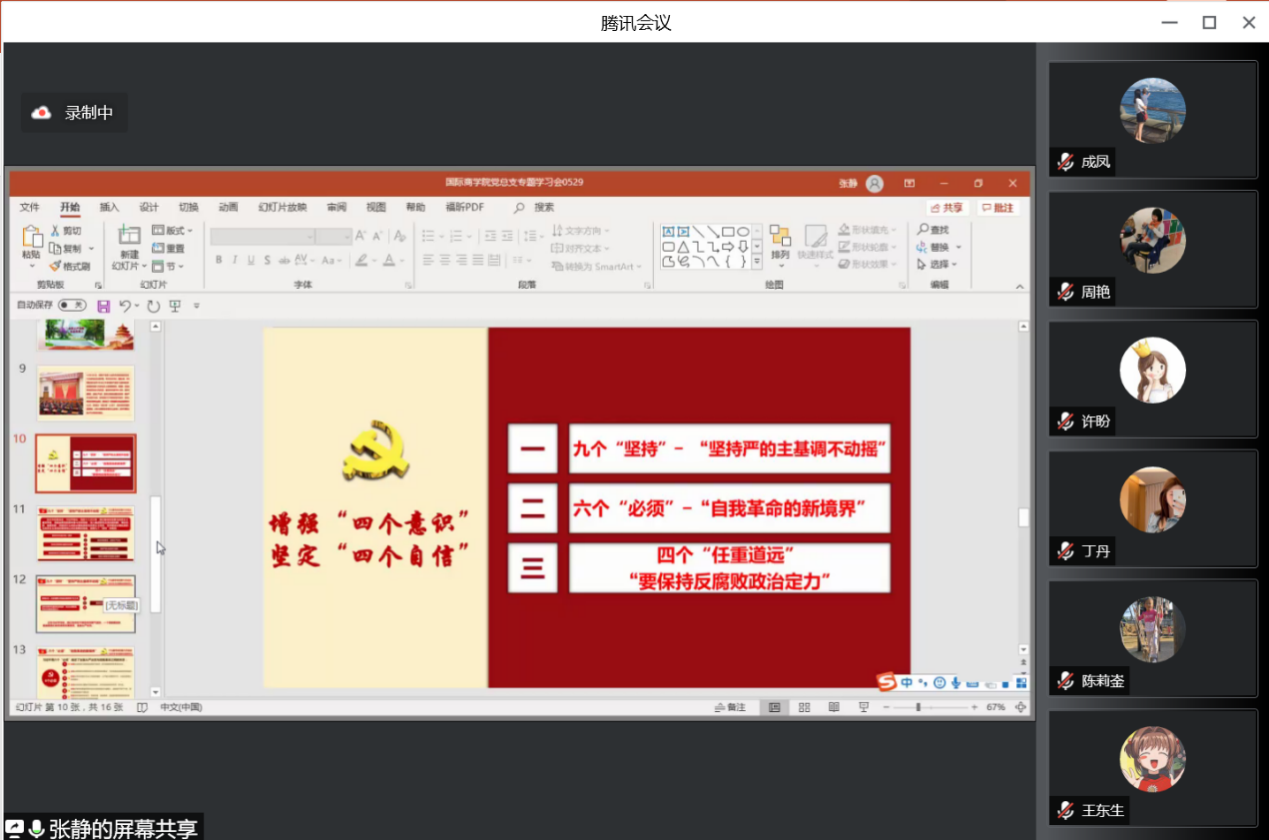1269x840 pixels.
Task: Click the Cut (剪切) scissors icon
Action: [x=56, y=231]
